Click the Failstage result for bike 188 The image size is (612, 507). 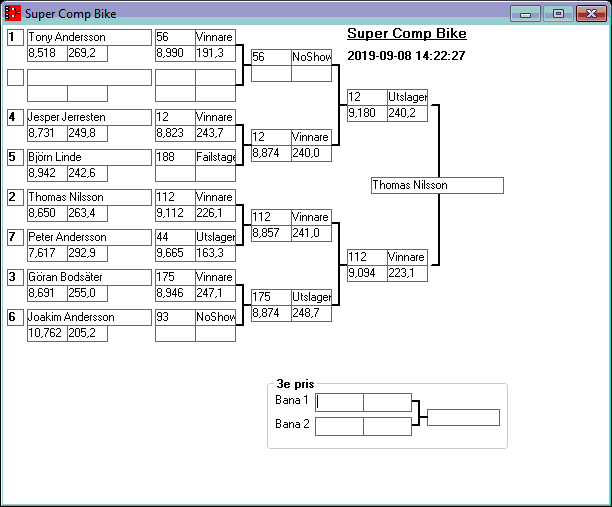pyautogui.click(x=215, y=157)
